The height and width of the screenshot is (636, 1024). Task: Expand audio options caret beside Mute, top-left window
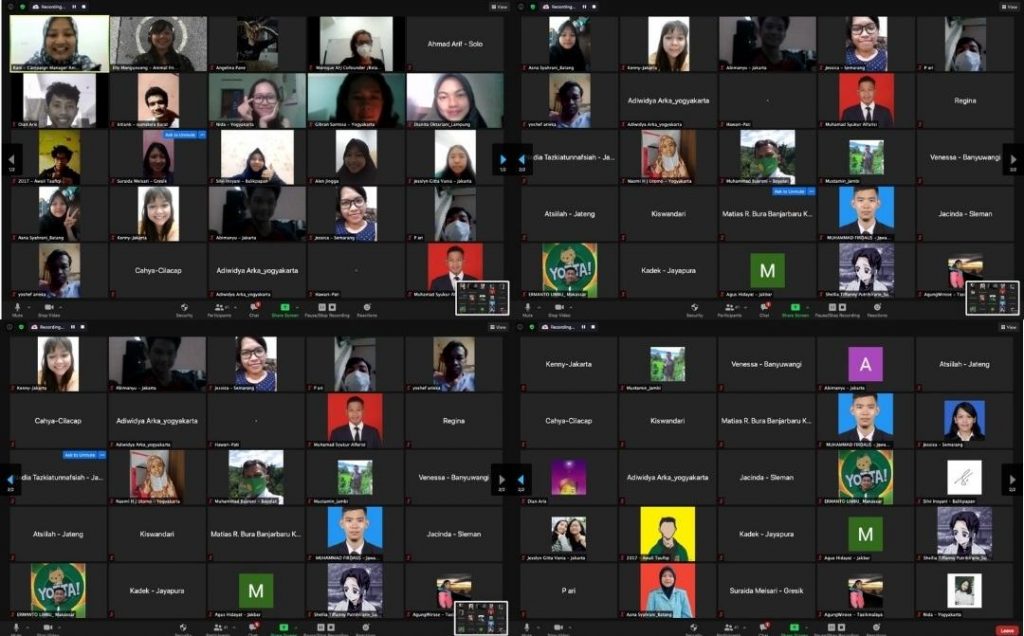[27, 307]
